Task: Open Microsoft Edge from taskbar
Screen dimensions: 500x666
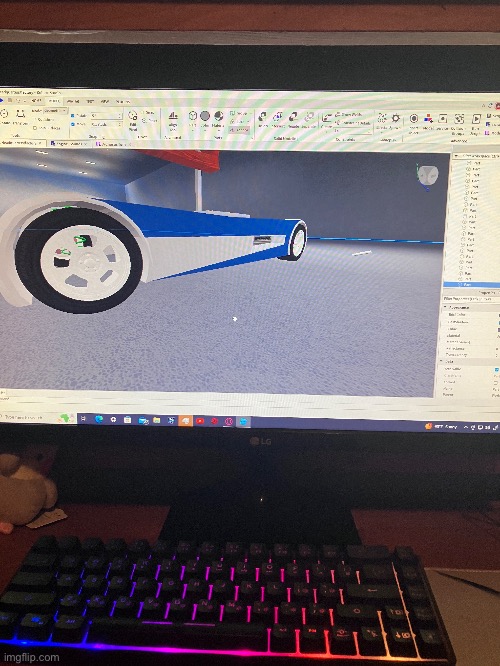Action: coord(99,420)
